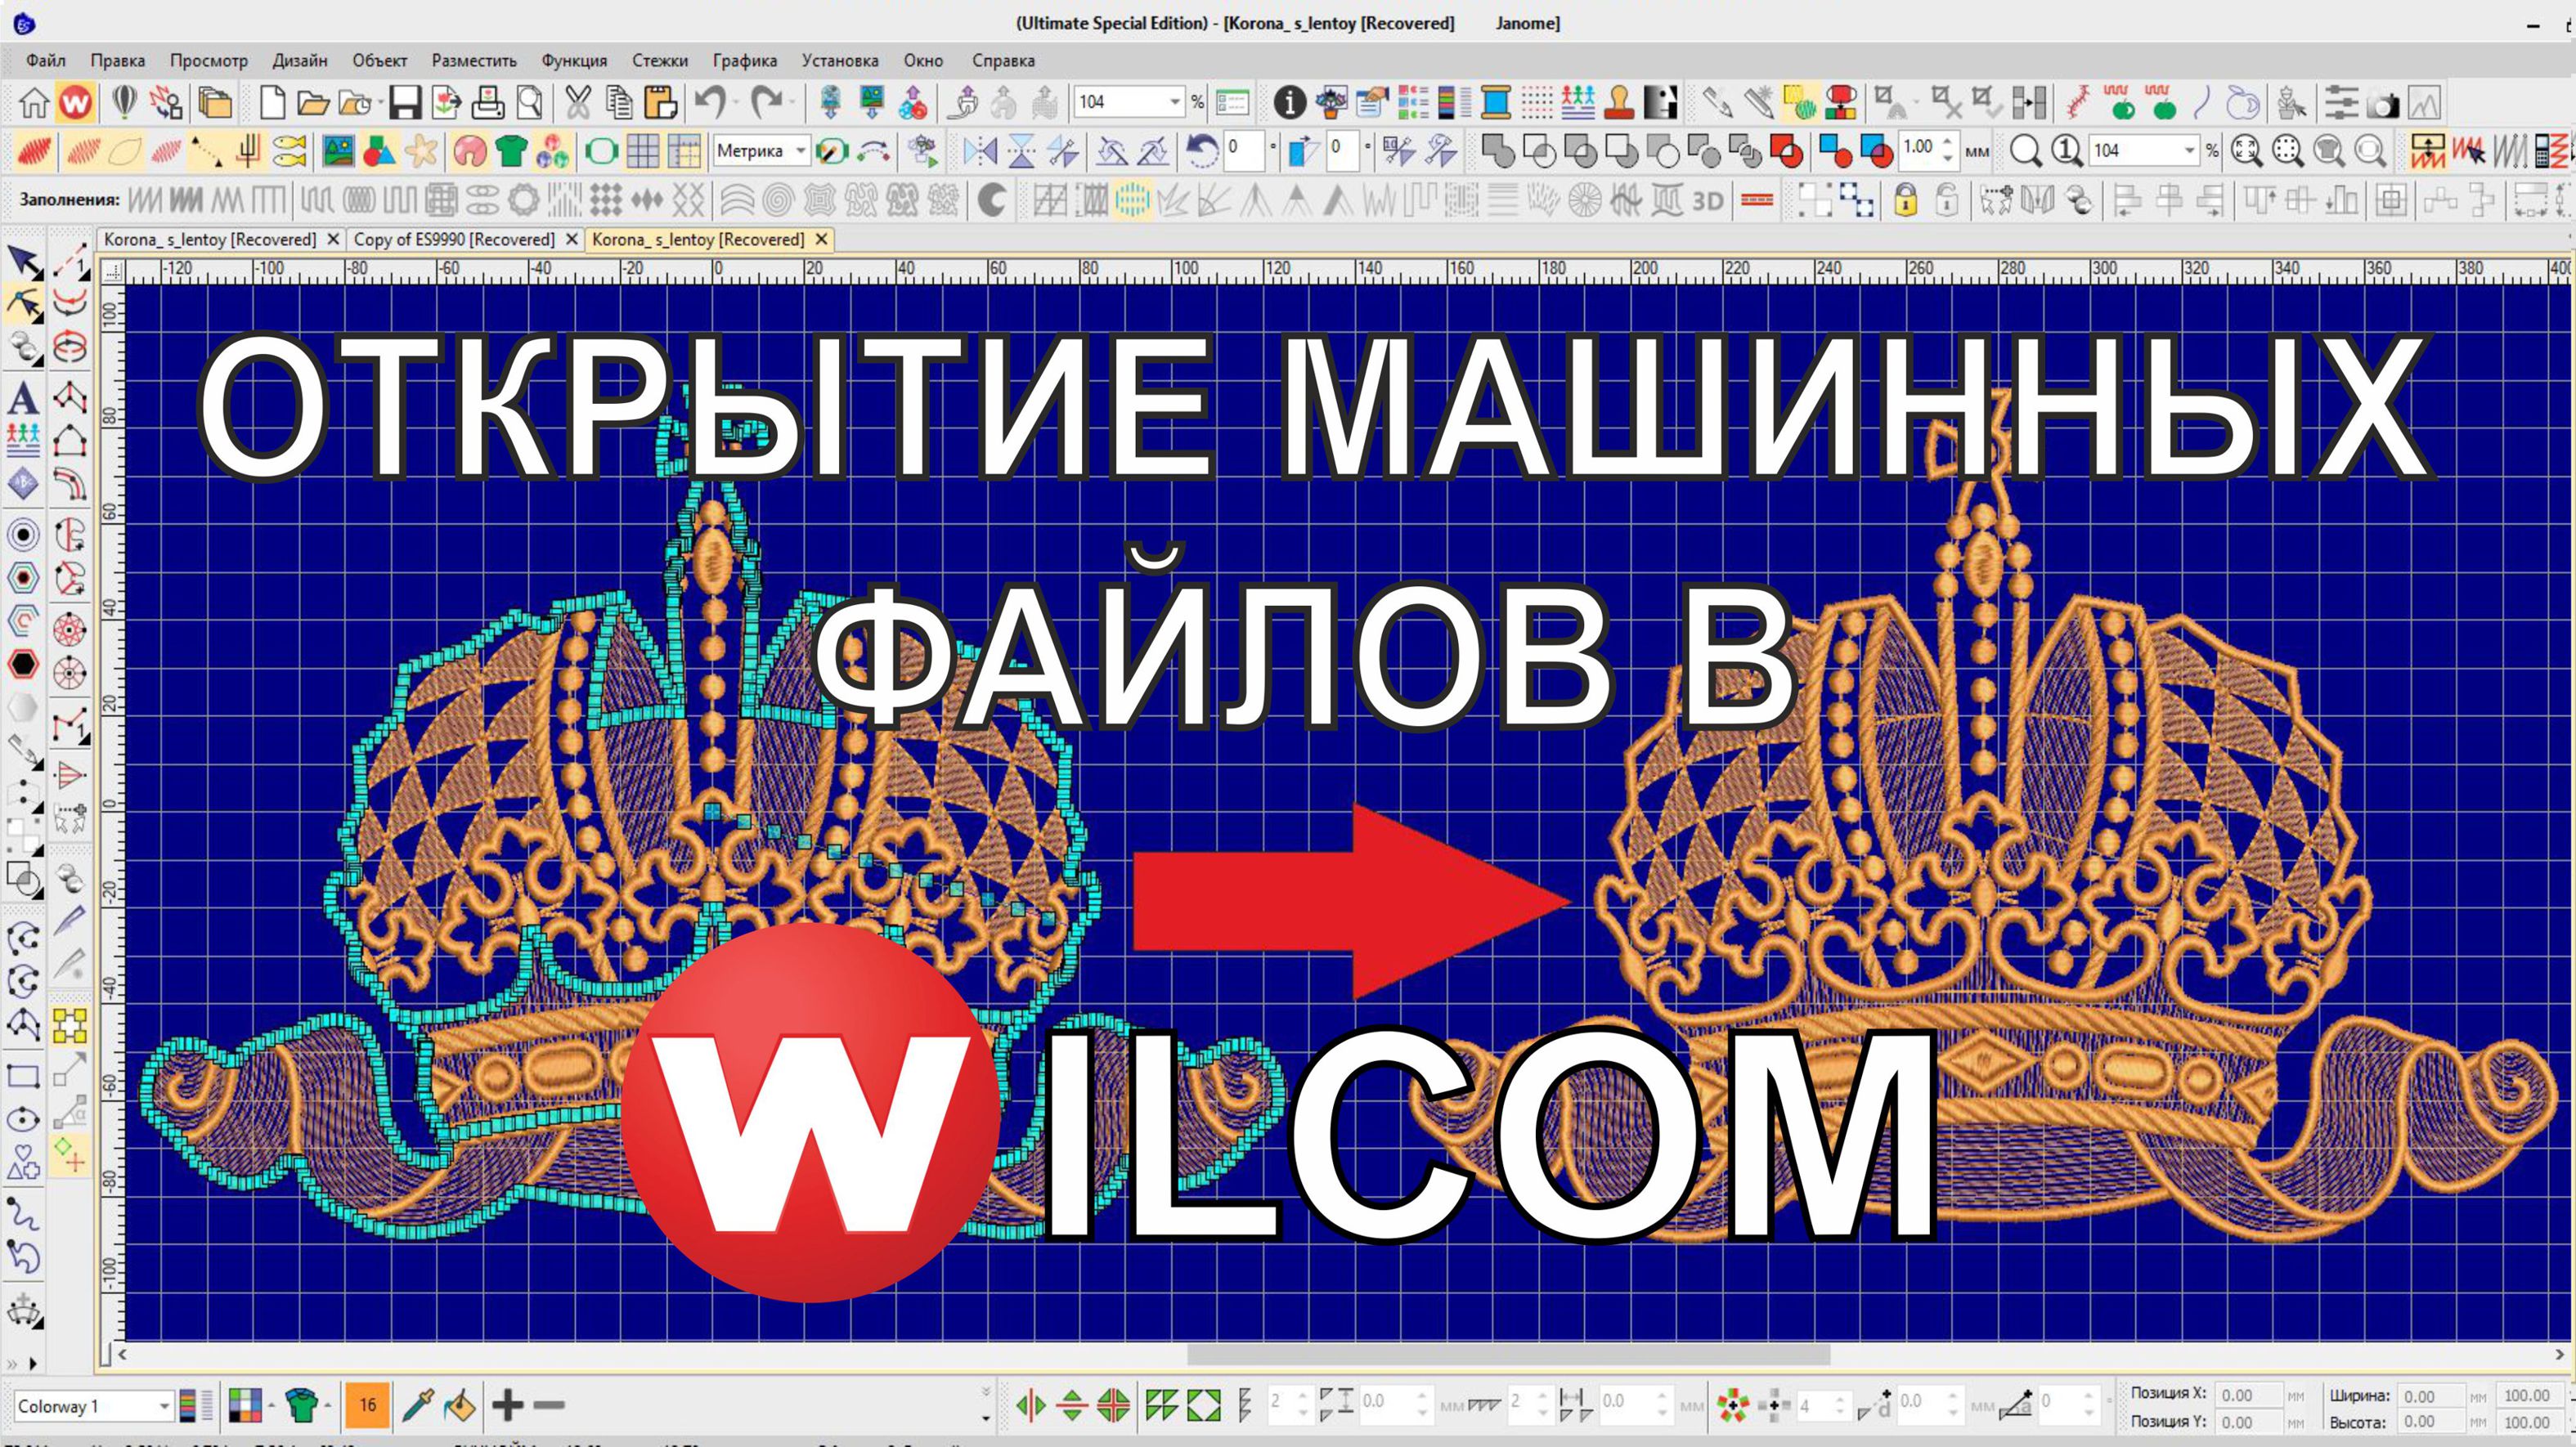Image resolution: width=2576 pixels, height=1447 pixels.
Task: Expand the Метрика units dropdown
Action: click(800, 151)
